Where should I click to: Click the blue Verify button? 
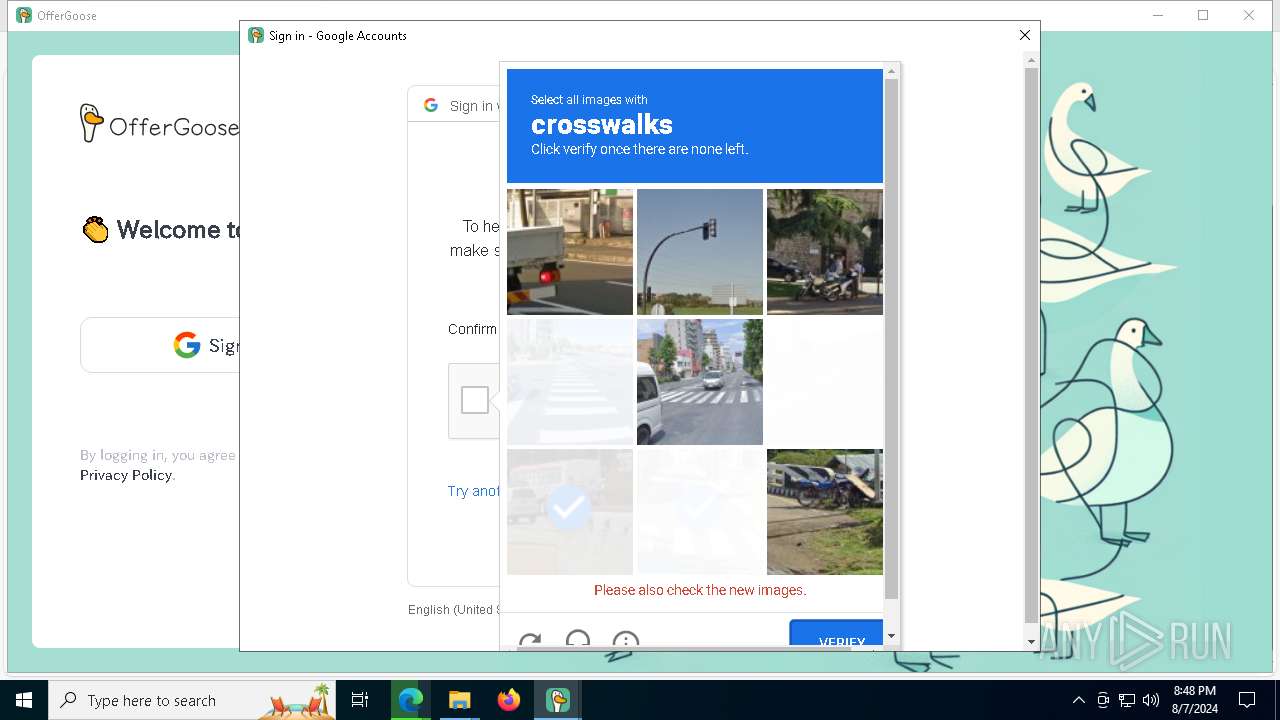(x=837, y=633)
